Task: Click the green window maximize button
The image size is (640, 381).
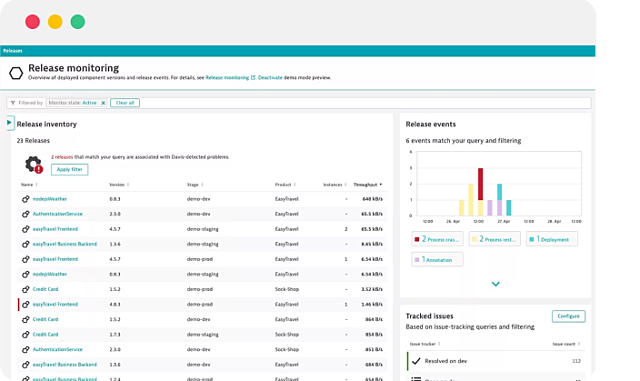Action: pos(78,22)
